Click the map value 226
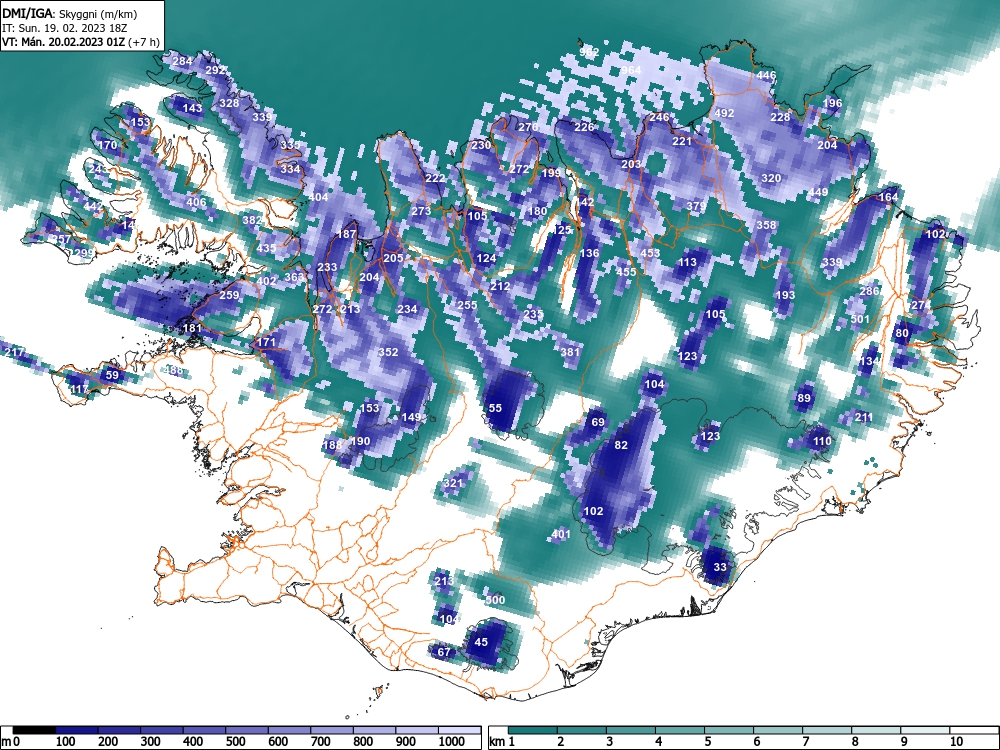This screenshot has width=1000, height=750. point(584,127)
